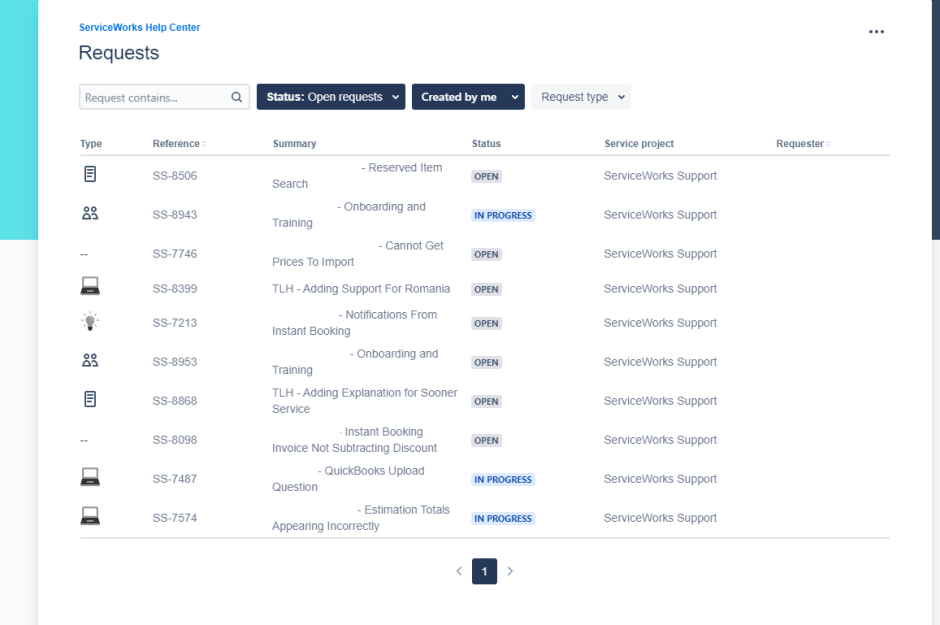Click the people icon for SS-8953

tap(90, 360)
